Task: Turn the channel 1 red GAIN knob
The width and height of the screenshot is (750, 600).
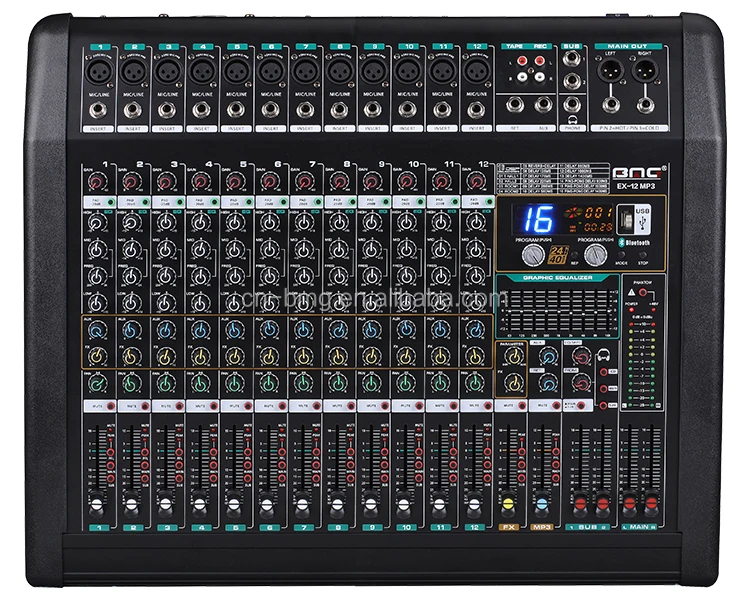Action: [98, 182]
